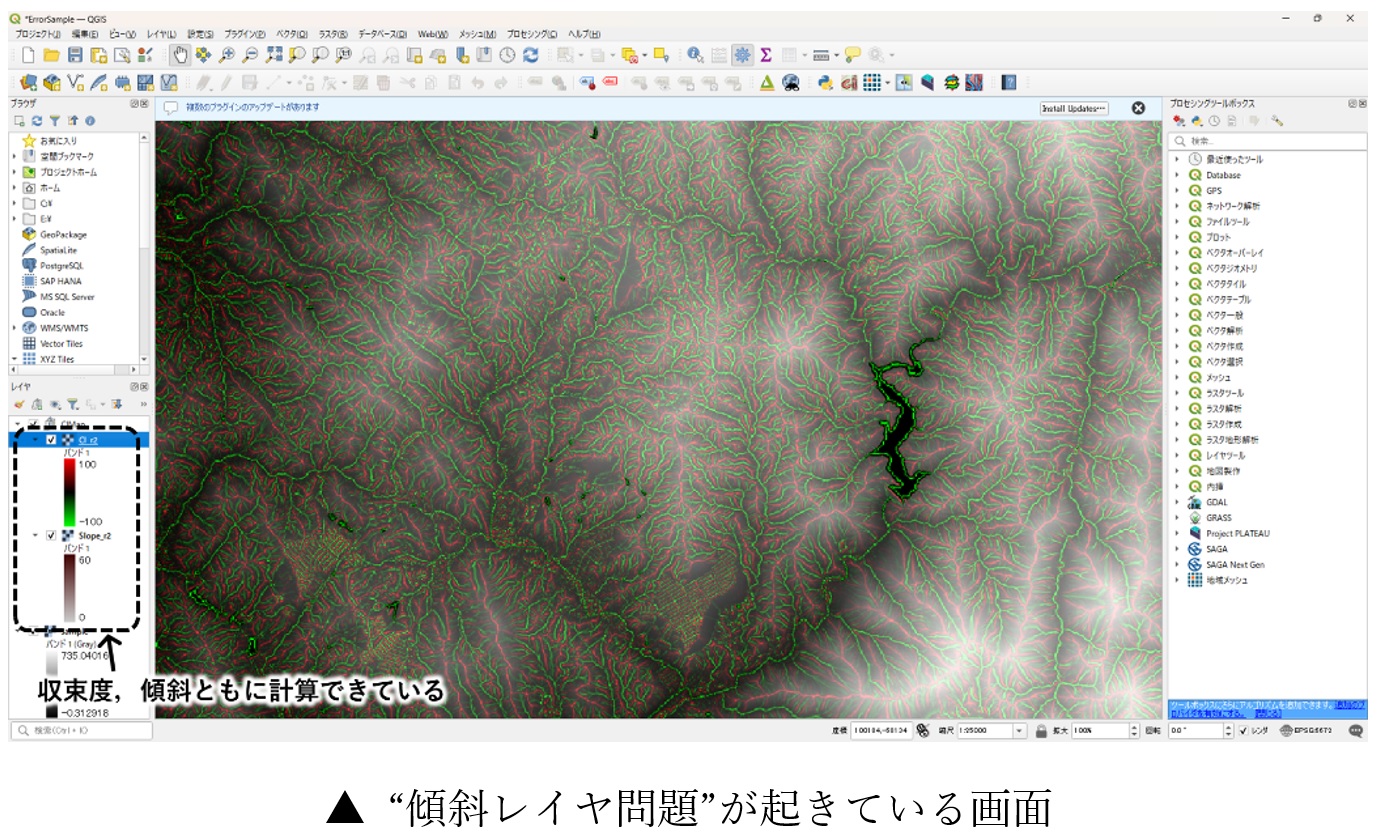
Task: Expand the SAGA Next Gen toolbox group
Action: pos(1178,564)
